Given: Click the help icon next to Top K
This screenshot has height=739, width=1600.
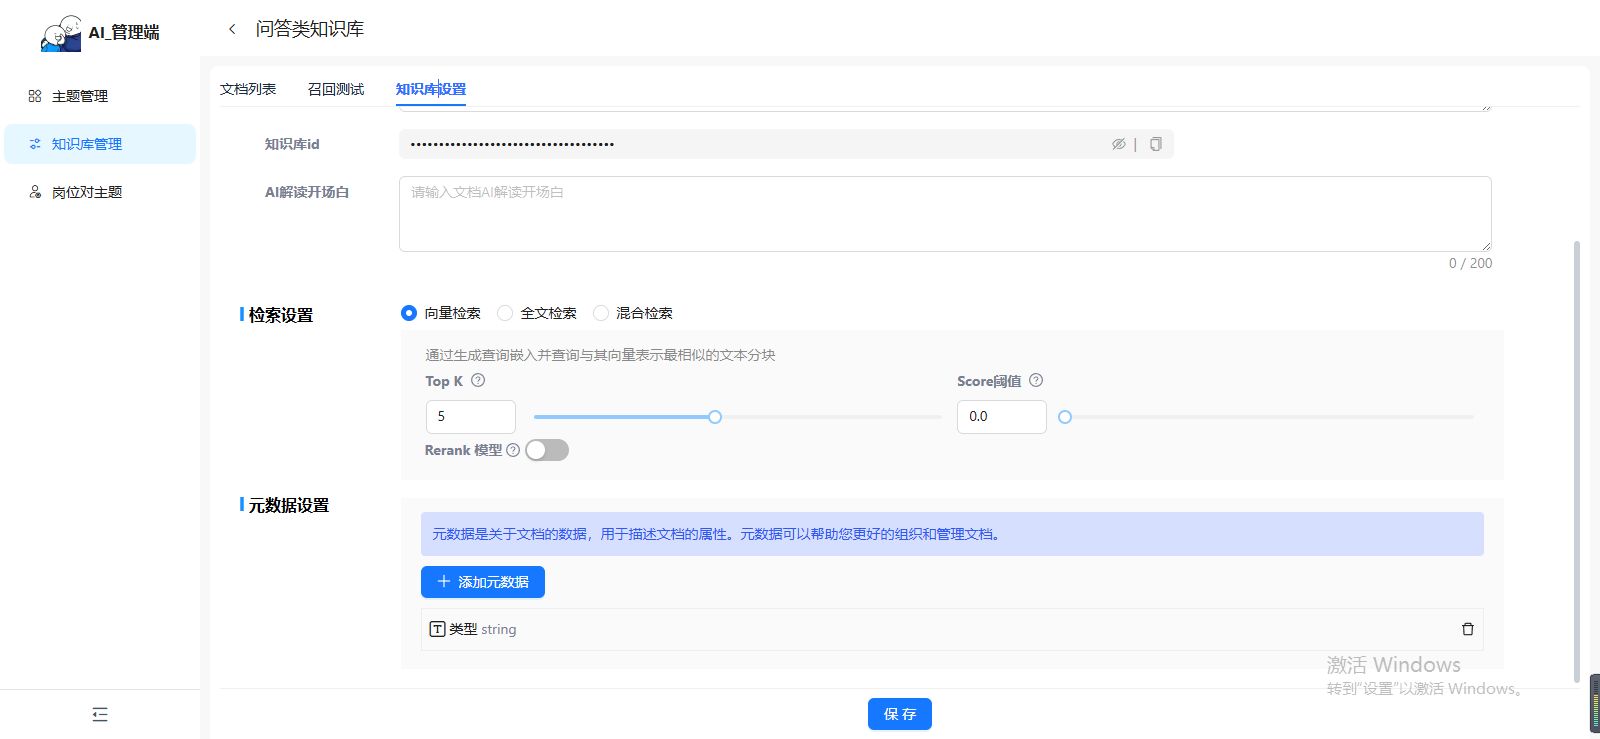Looking at the screenshot, I should coord(478,380).
